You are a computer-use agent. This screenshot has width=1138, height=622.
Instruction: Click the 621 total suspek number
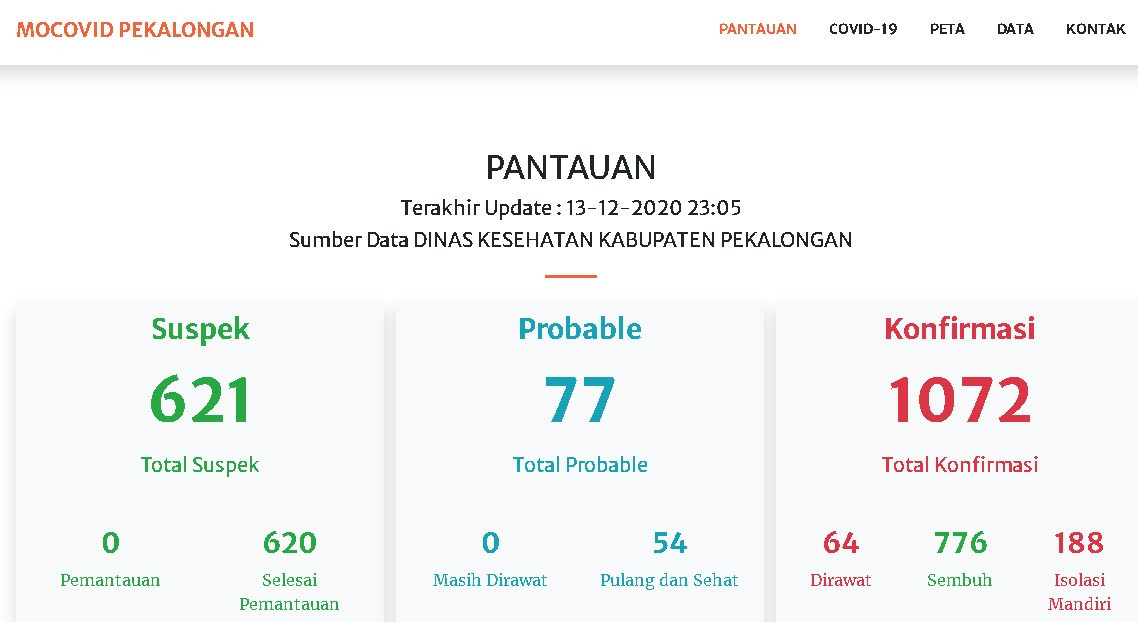(x=200, y=400)
